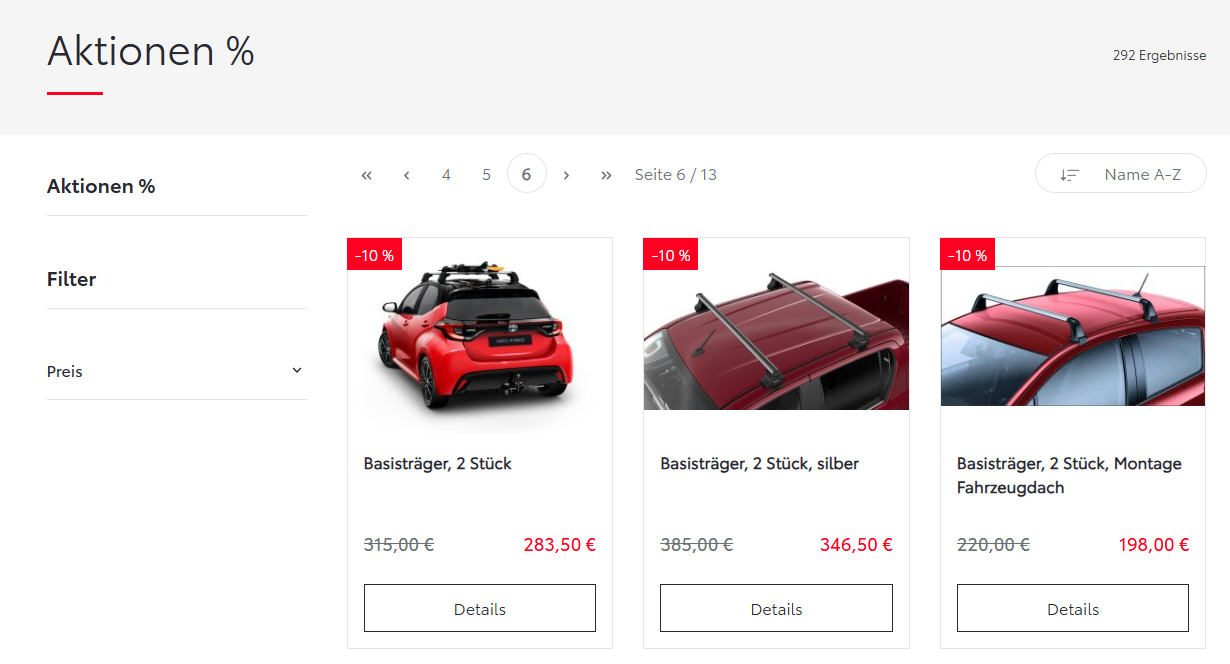This screenshot has width=1230, height=664.
Task: Go to first page with double-left arrow
Action: (x=366, y=175)
